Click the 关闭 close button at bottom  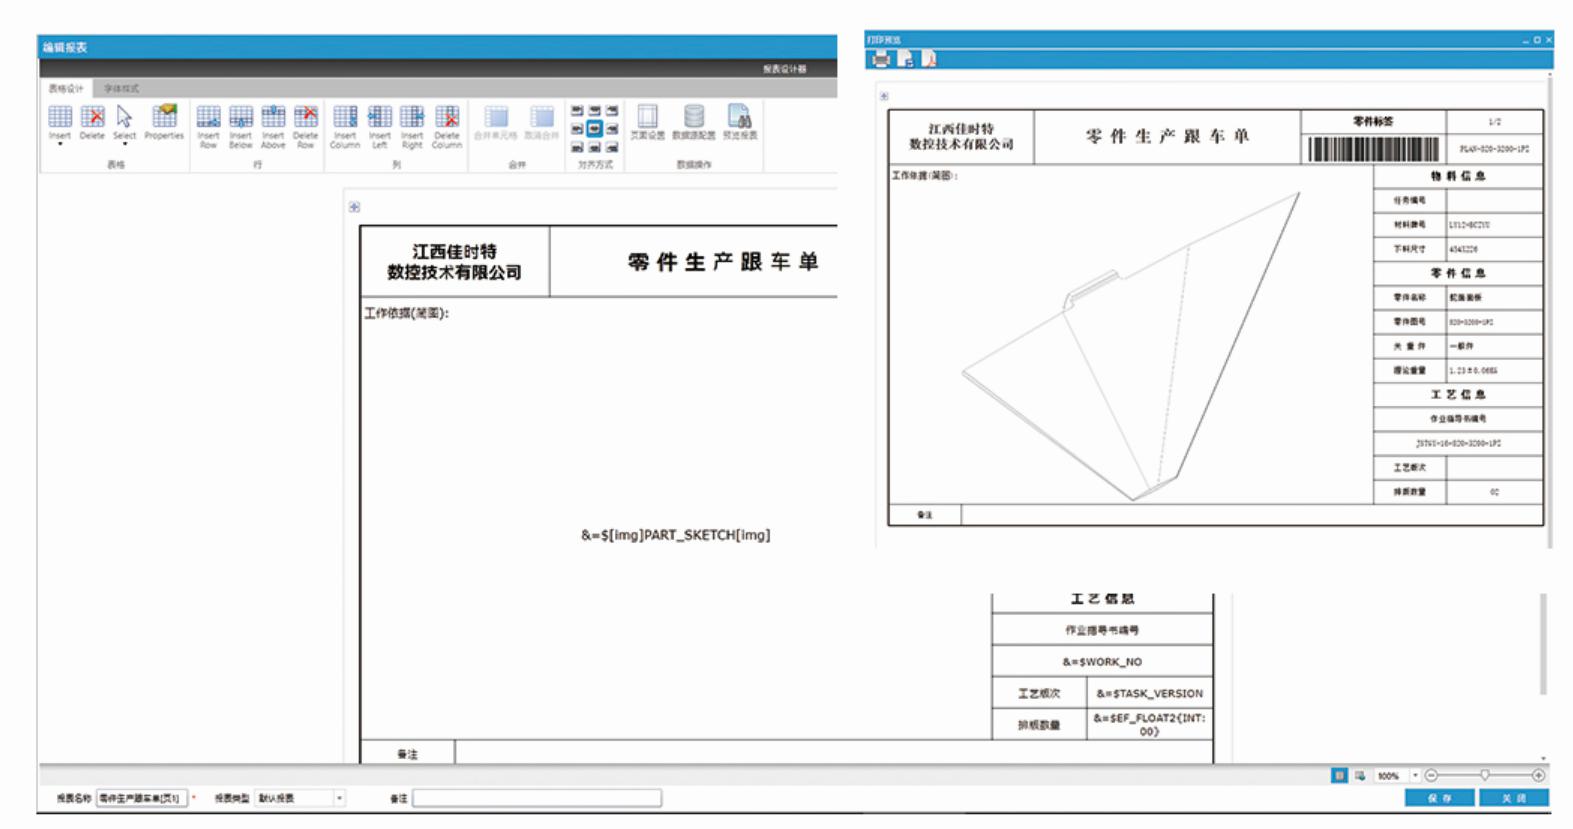click(x=1514, y=798)
